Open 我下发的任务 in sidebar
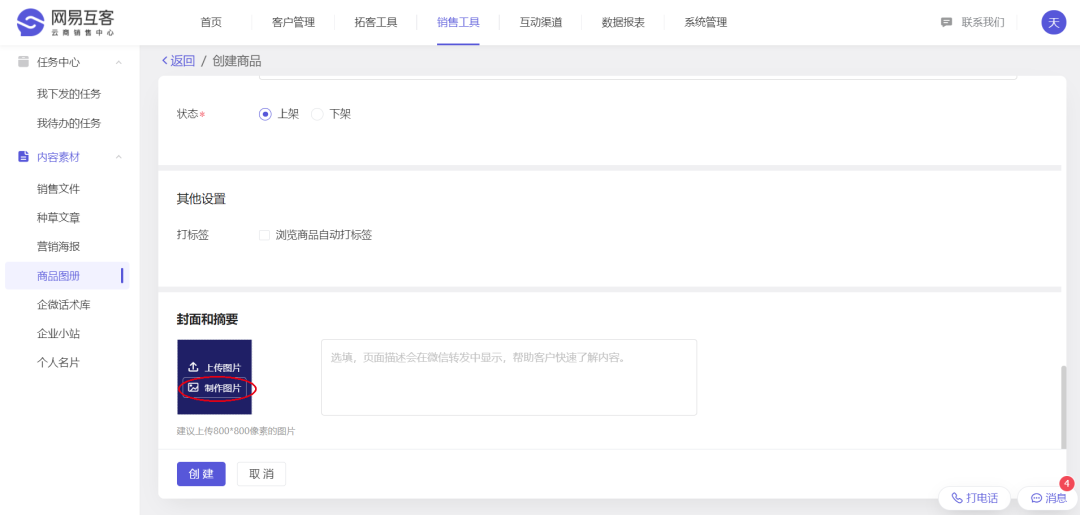1080x515 pixels. 69,94
